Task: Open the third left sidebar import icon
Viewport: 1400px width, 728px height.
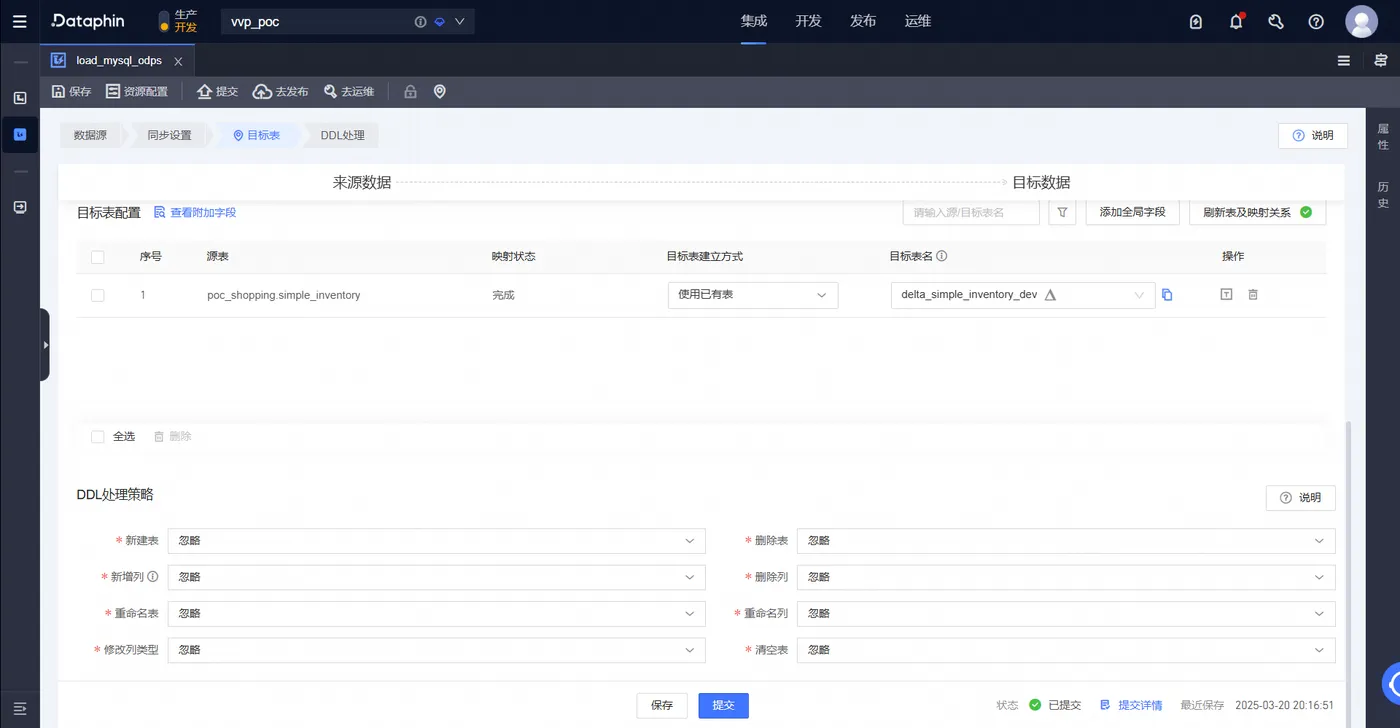Action: [20, 207]
